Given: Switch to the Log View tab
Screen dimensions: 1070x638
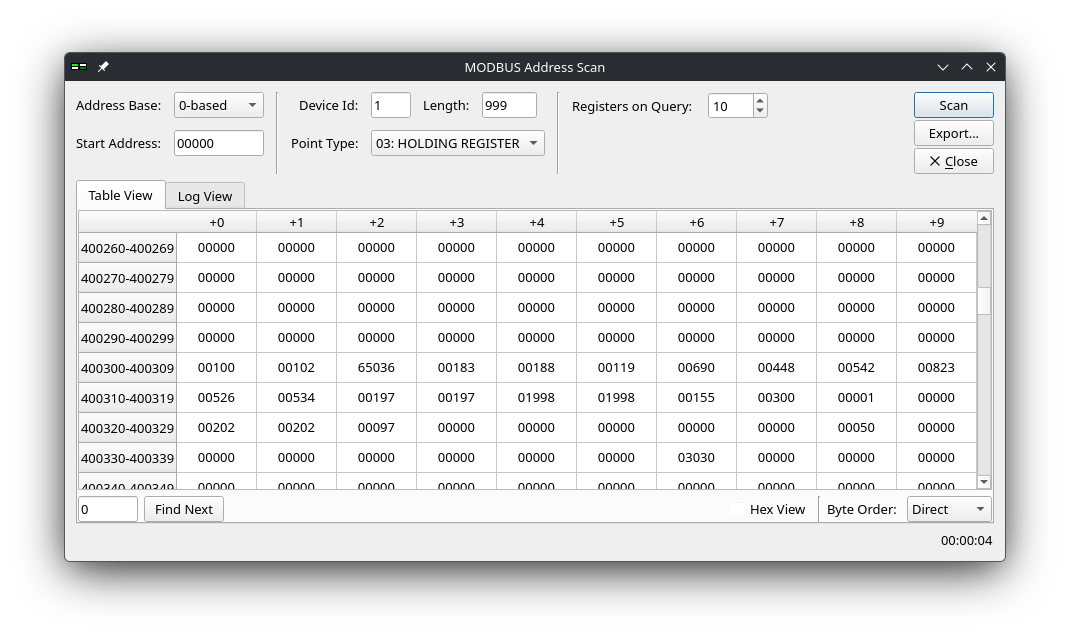Looking at the screenshot, I should pos(204,196).
